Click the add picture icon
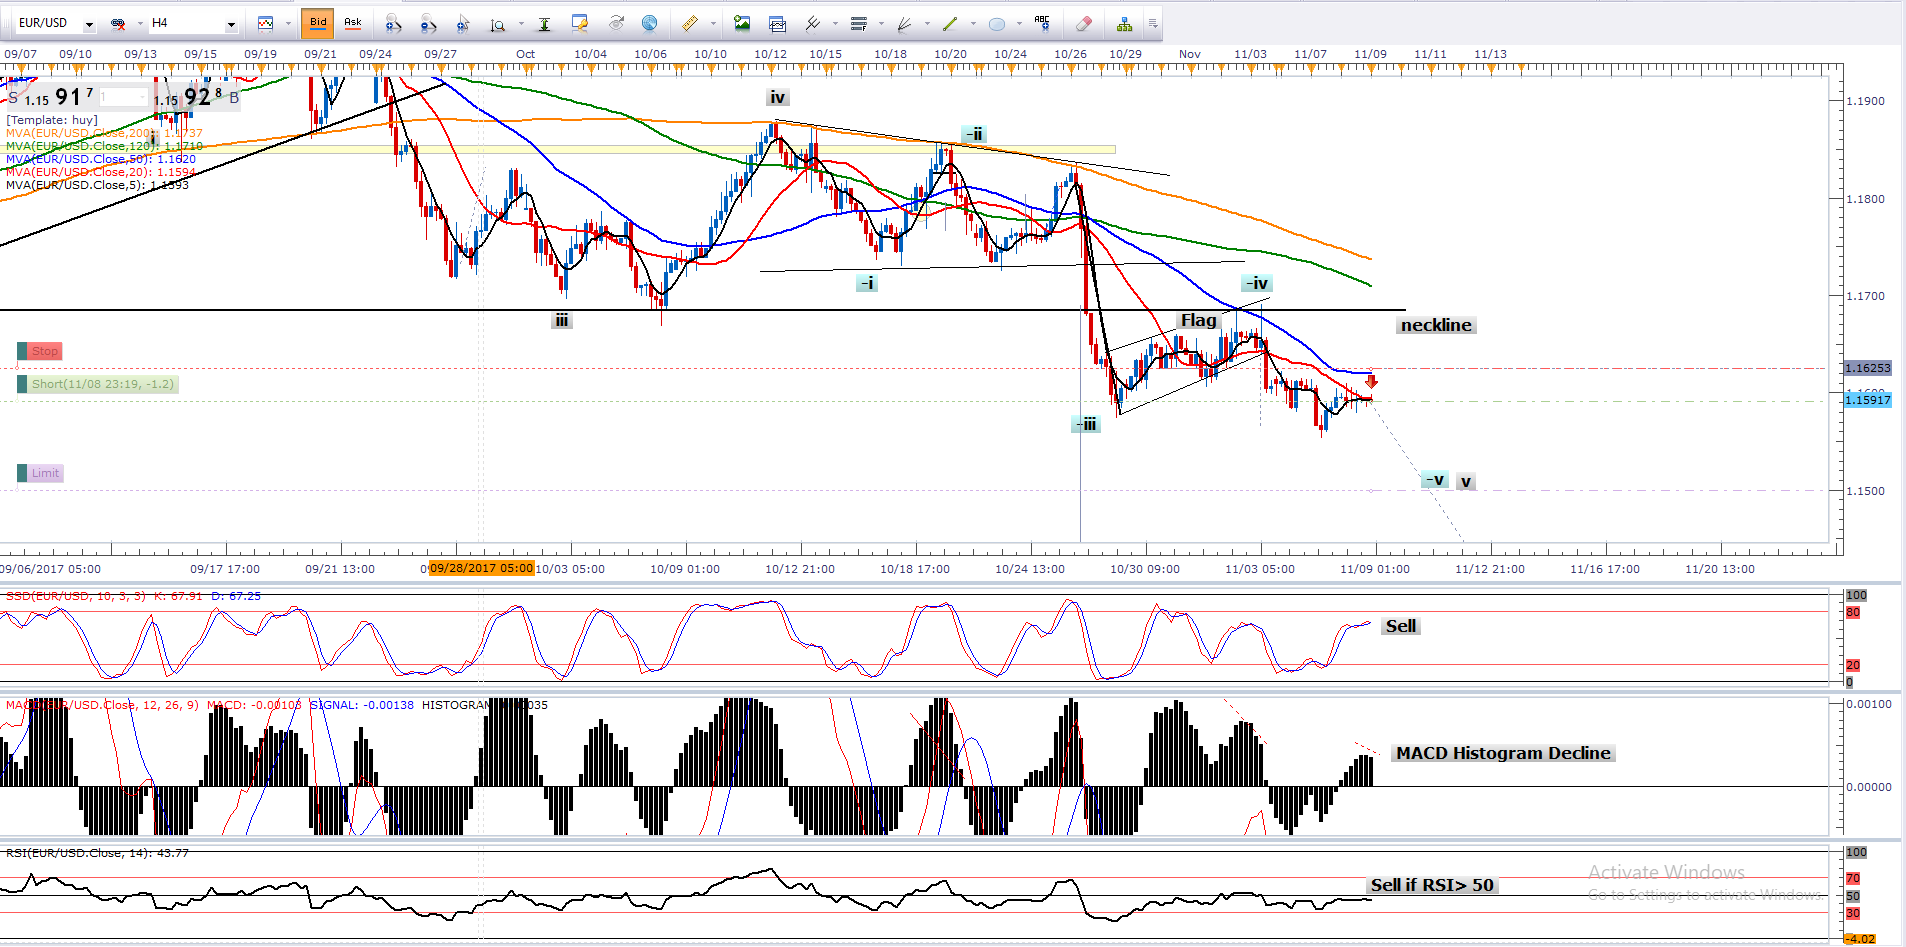 [x=742, y=23]
